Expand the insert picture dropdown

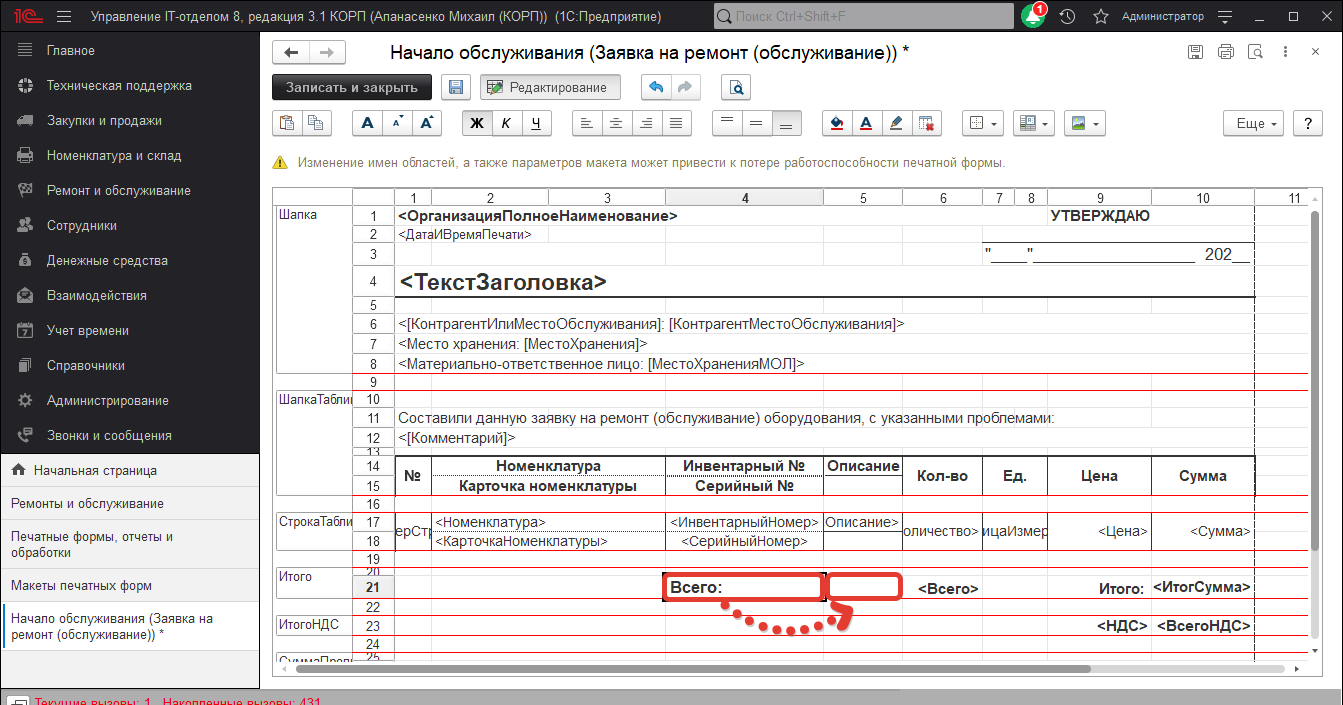point(1084,123)
